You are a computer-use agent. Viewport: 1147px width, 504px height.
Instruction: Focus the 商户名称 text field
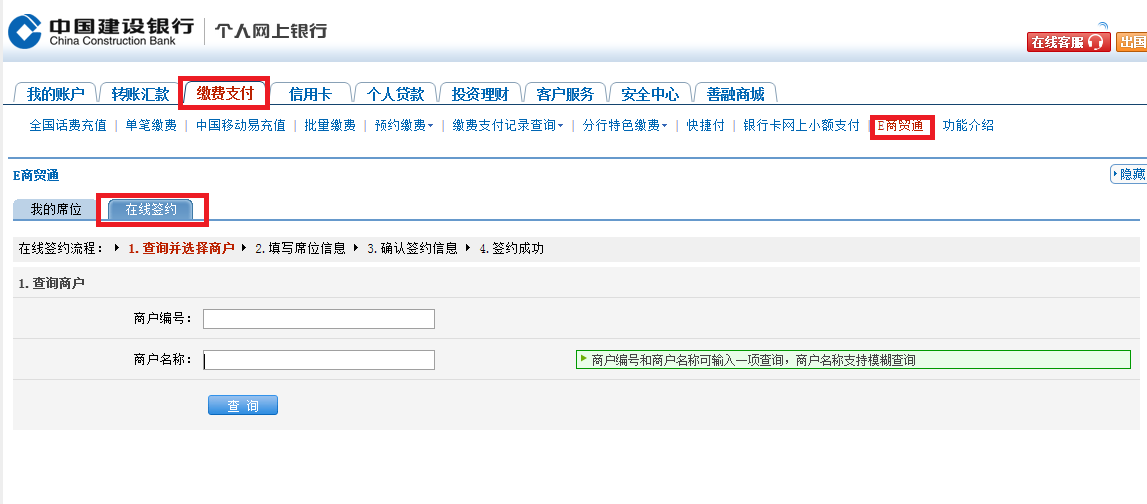click(319, 360)
